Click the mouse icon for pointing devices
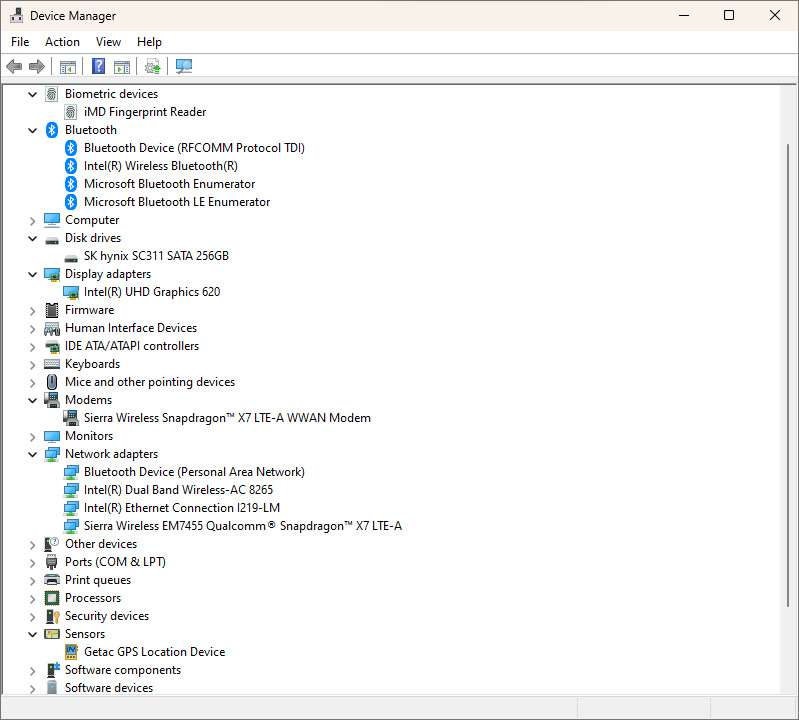 pyautogui.click(x=52, y=382)
